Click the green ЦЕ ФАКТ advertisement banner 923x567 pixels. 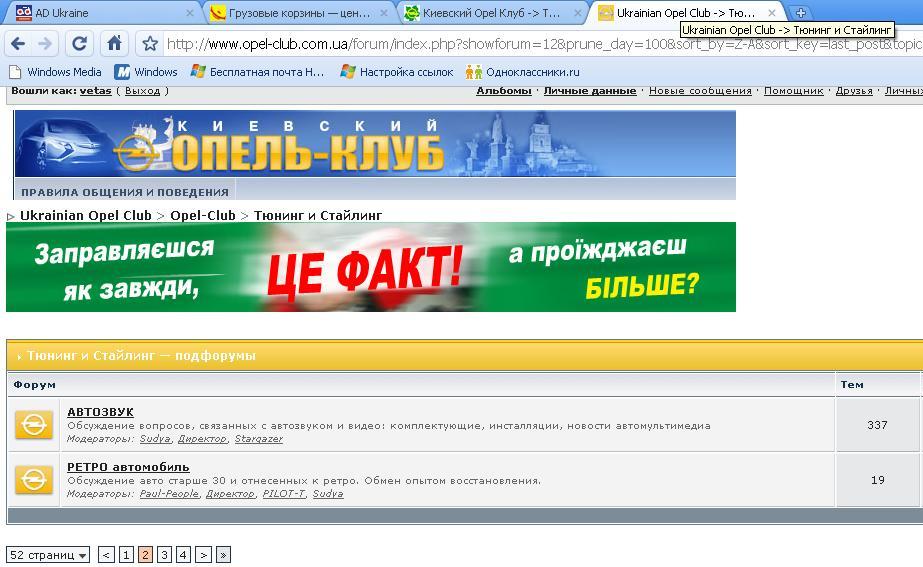coord(371,267)
